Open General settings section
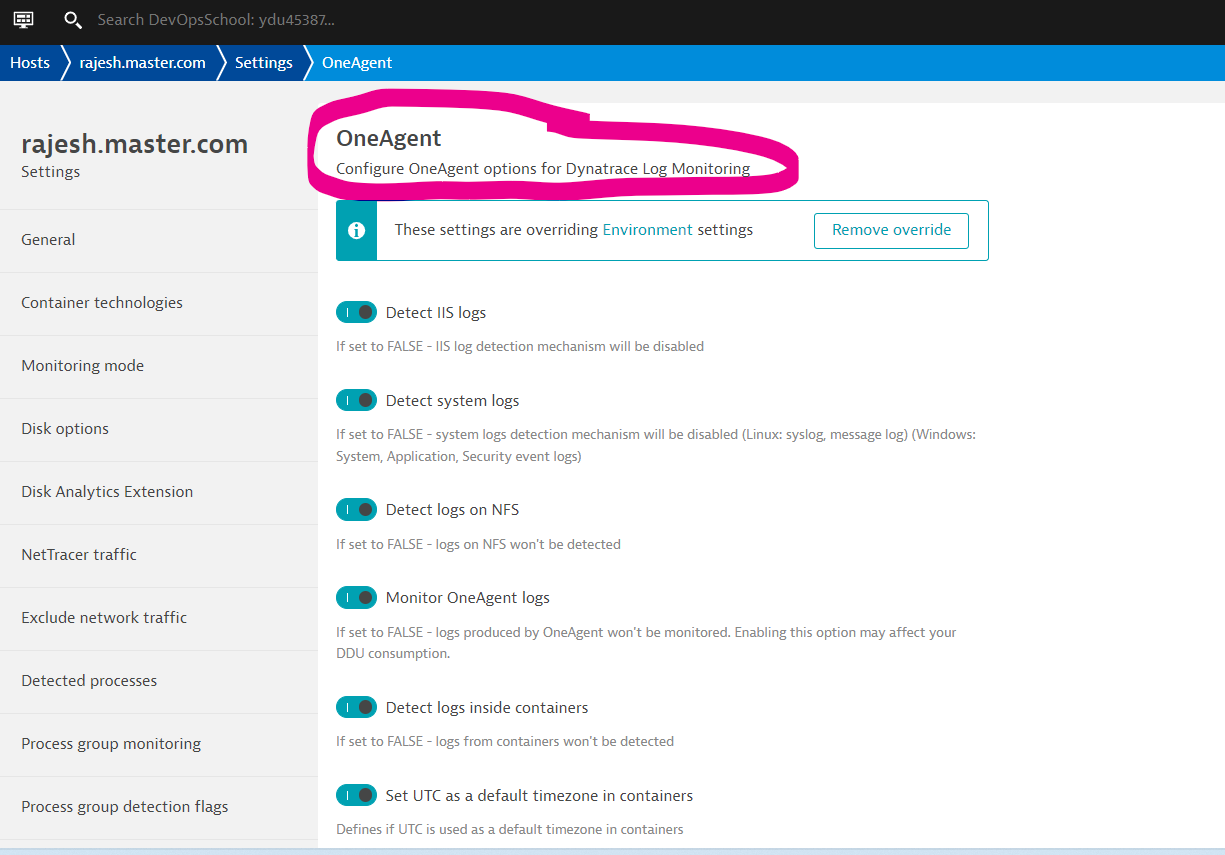Screen dimensions: 1225x855 tap(159, 240)
